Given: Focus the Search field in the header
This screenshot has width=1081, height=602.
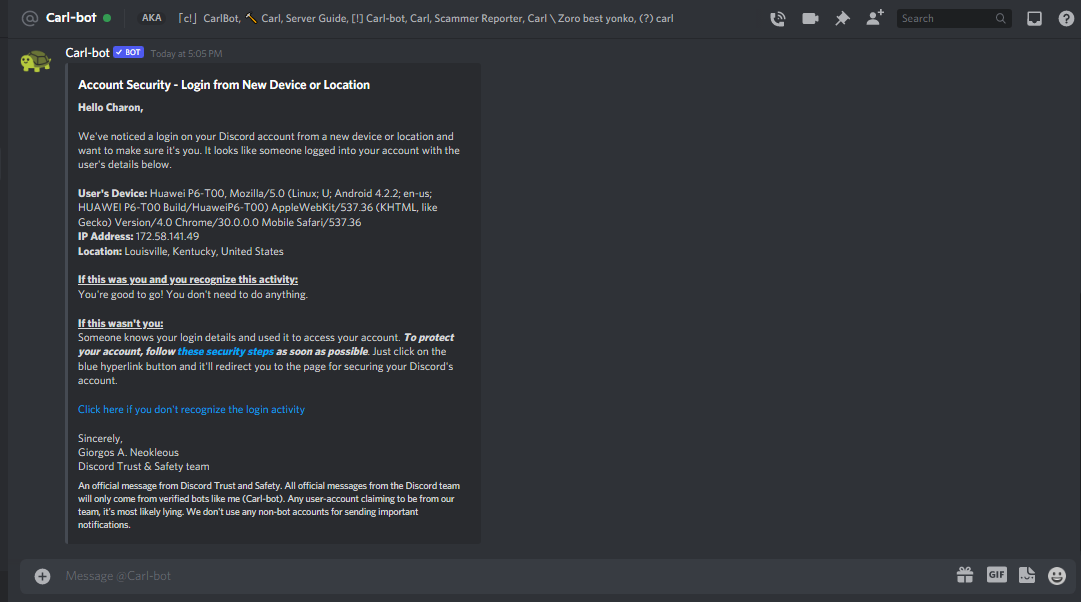Looking at the screenshot, I should (944, 18).
